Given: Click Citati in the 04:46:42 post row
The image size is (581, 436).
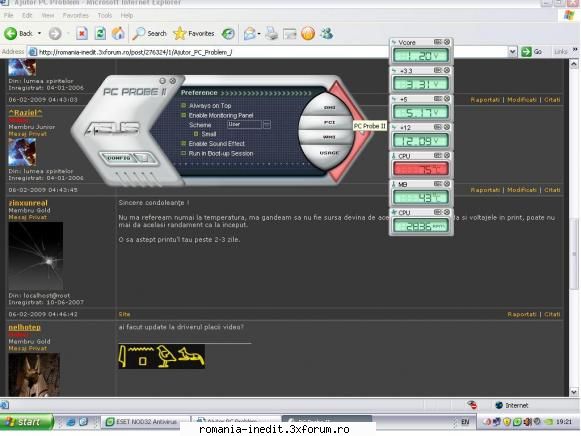Looking at the screenshot, I should pos(552,314).
